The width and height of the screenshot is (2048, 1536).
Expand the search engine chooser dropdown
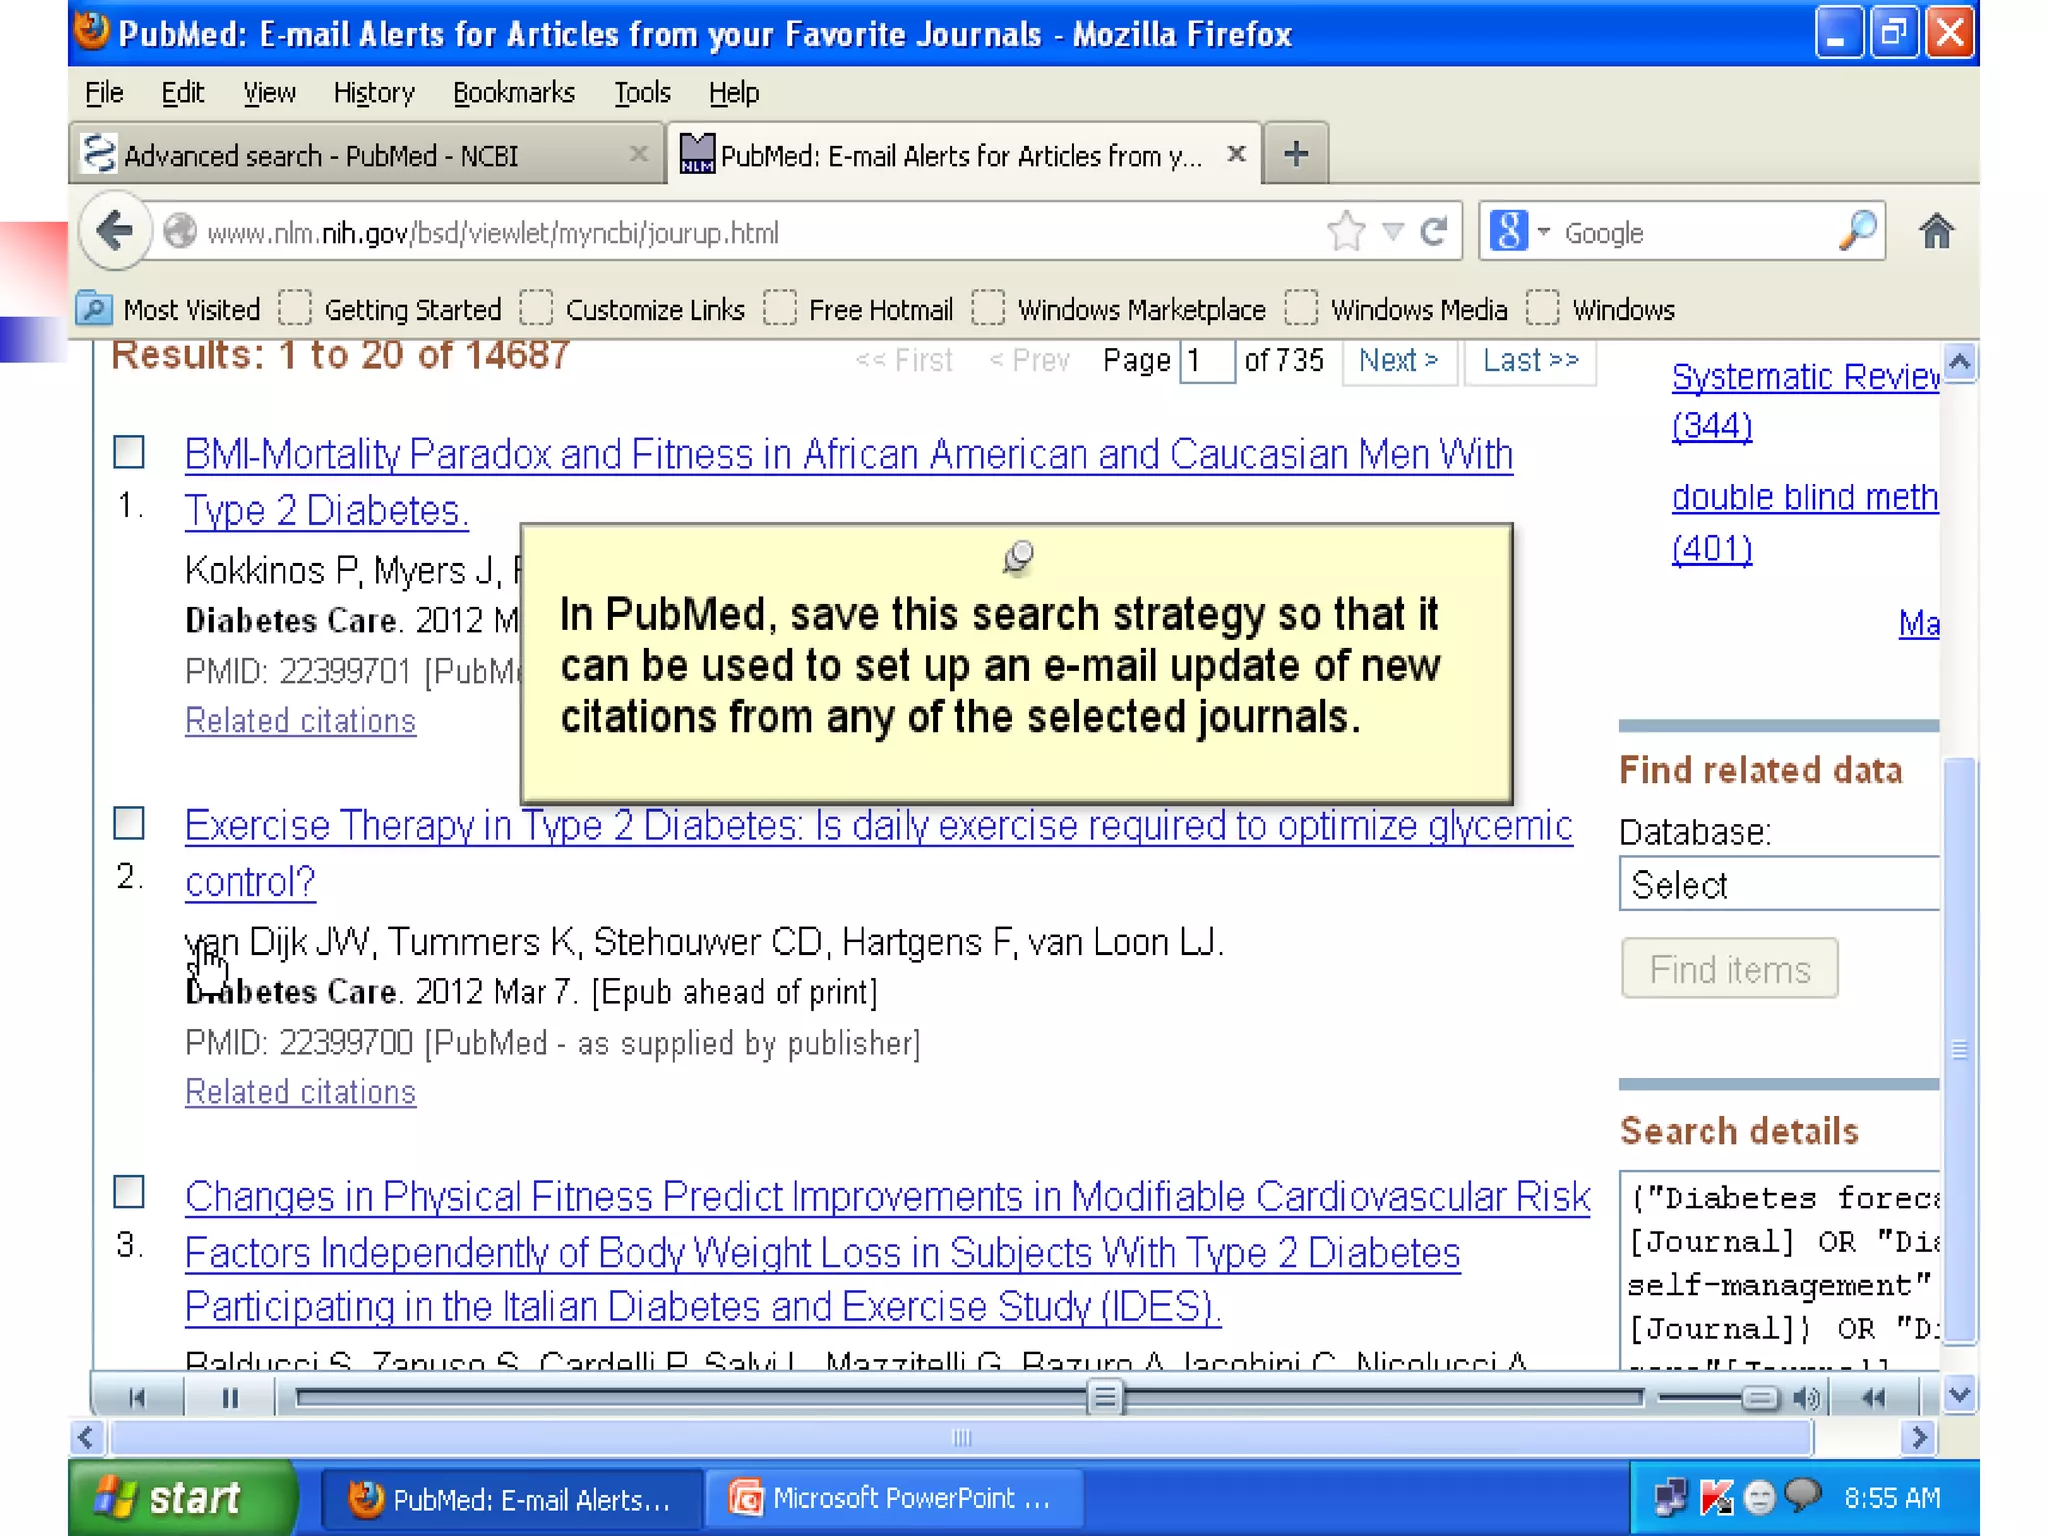pos(1544,232)
